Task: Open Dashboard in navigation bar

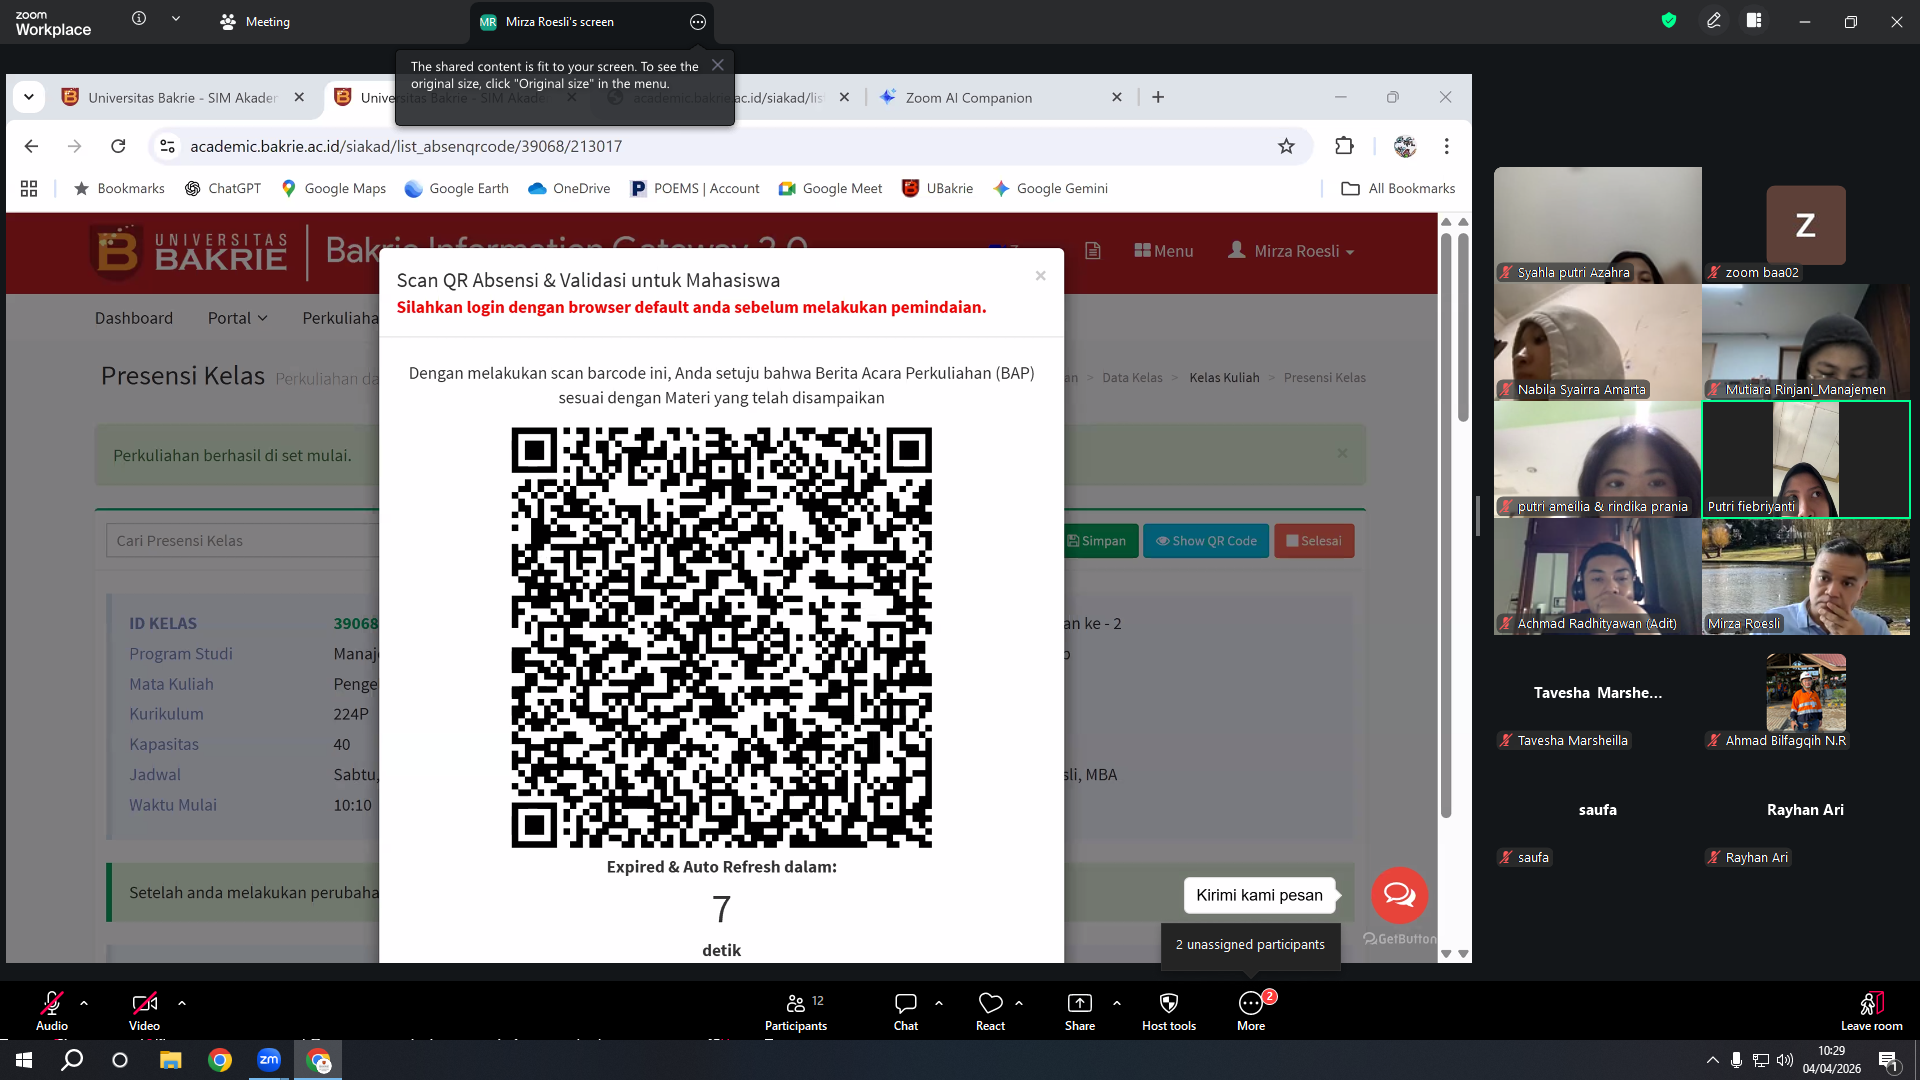Action: click(x=134, y=318)
